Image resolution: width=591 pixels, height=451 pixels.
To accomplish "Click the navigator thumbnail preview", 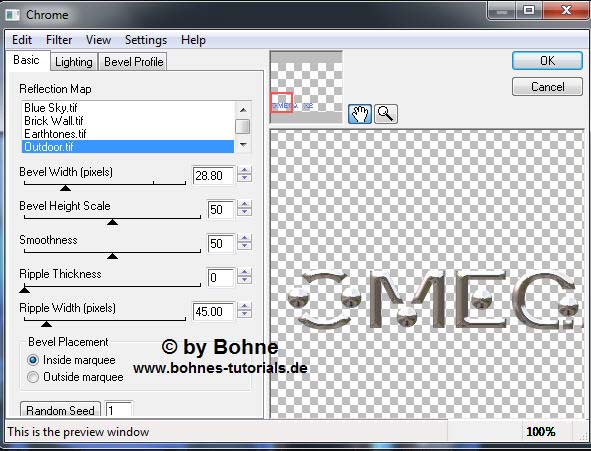I will click(306, 87).
